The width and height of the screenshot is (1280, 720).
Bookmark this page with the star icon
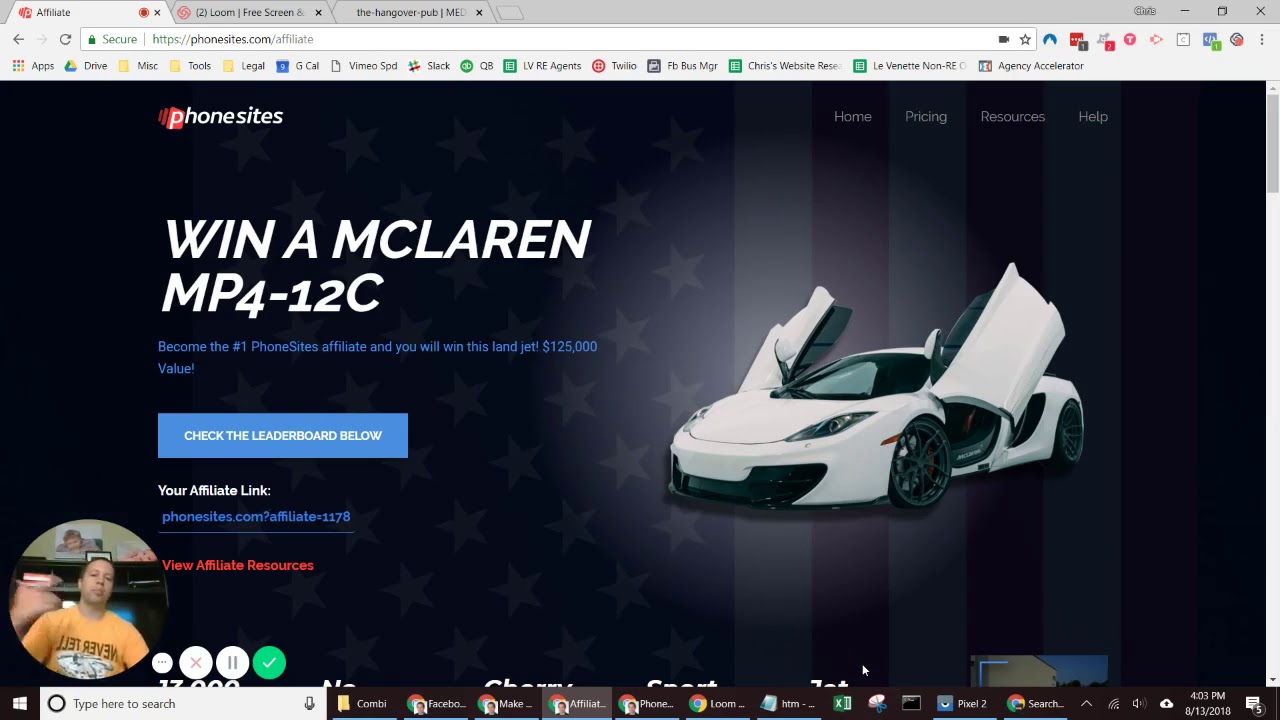1025,39
